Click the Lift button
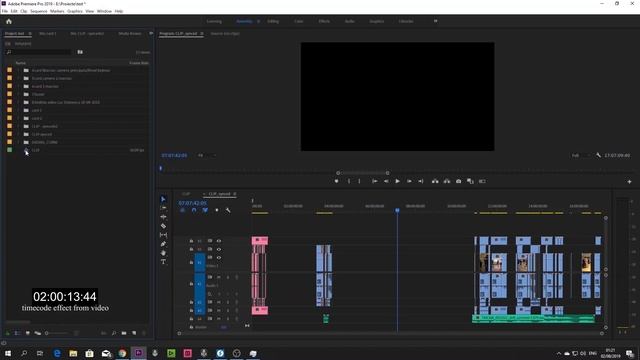Image resolution: width=640 pixels, height=360 pixels. [435, 181]
